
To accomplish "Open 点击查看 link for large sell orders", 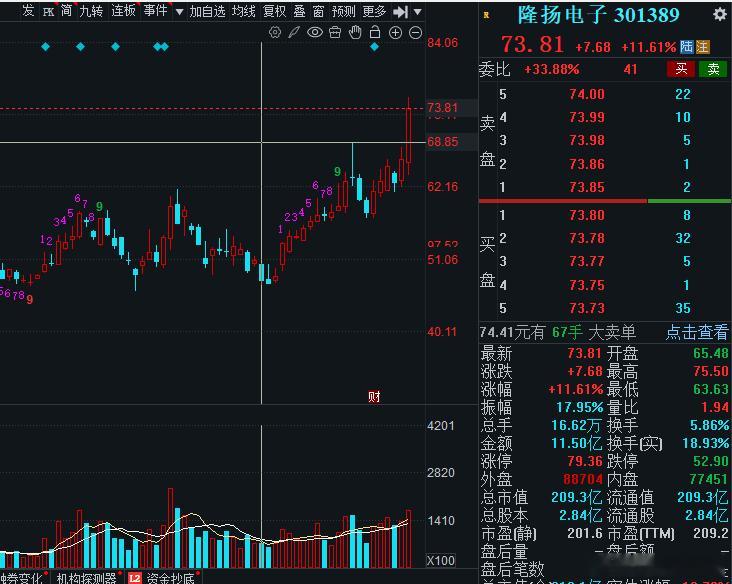I will coord(697,332).
